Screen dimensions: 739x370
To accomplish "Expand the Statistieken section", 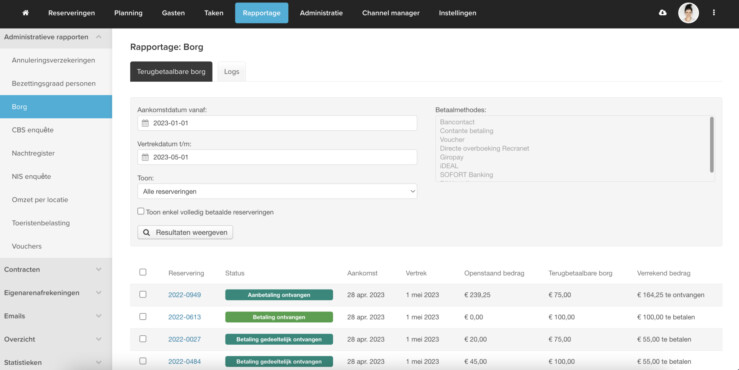I will 56,362.
